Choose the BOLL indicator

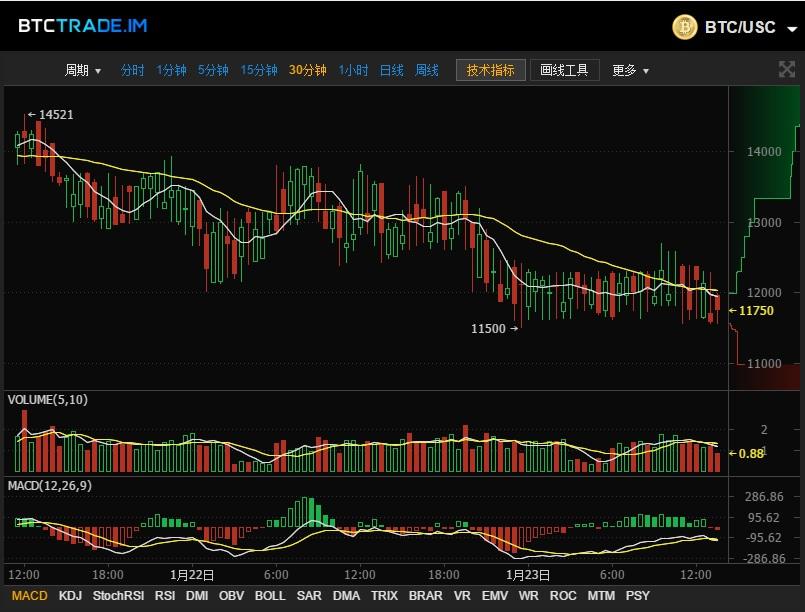pos(270,596)
